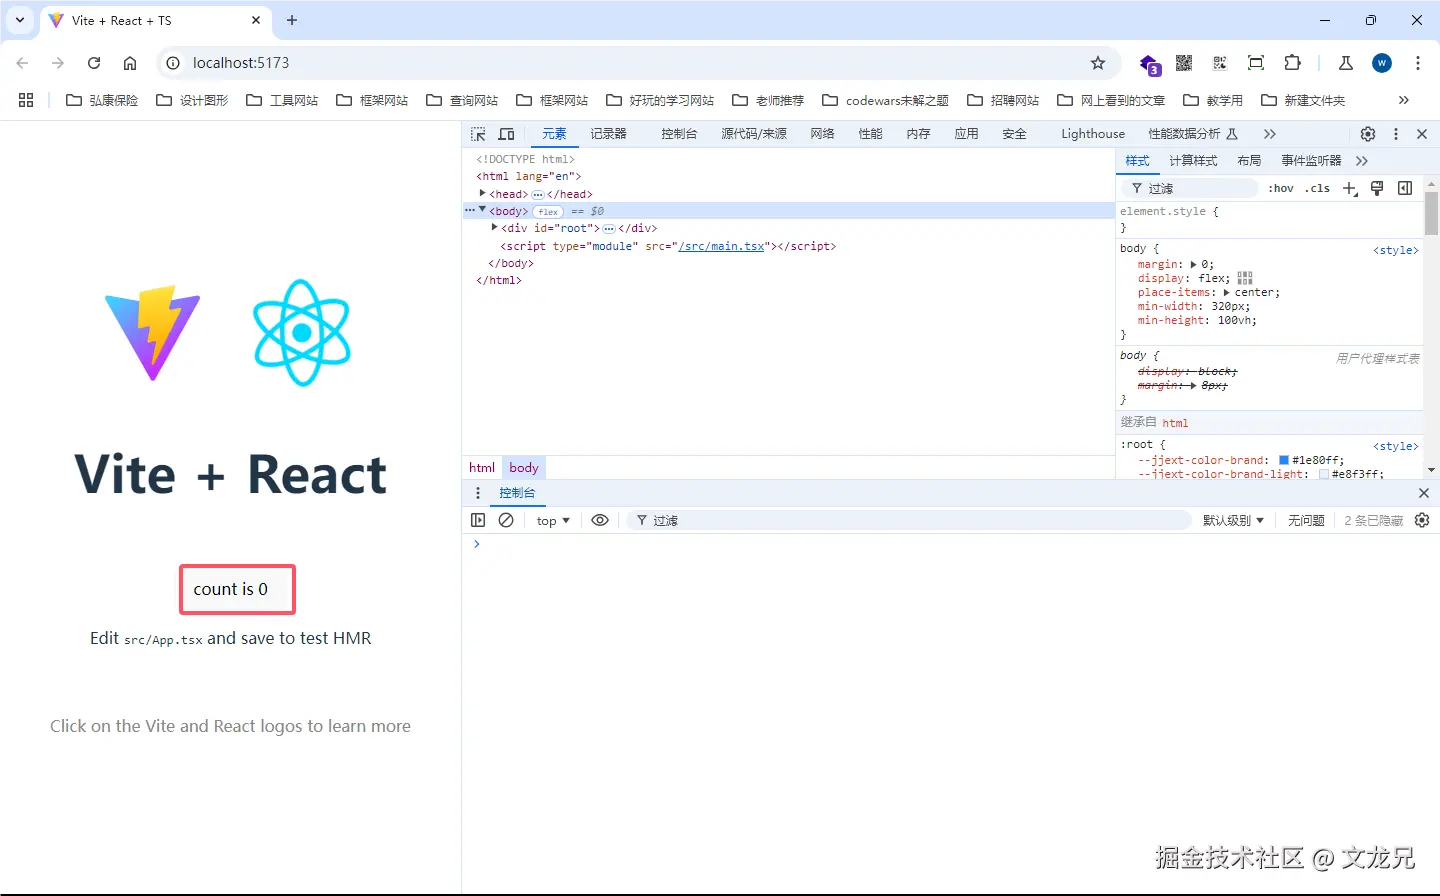Pick the #1e80ff brand color swatch
Viewport: 1440px width, 896px height.
pos(1284,461)
